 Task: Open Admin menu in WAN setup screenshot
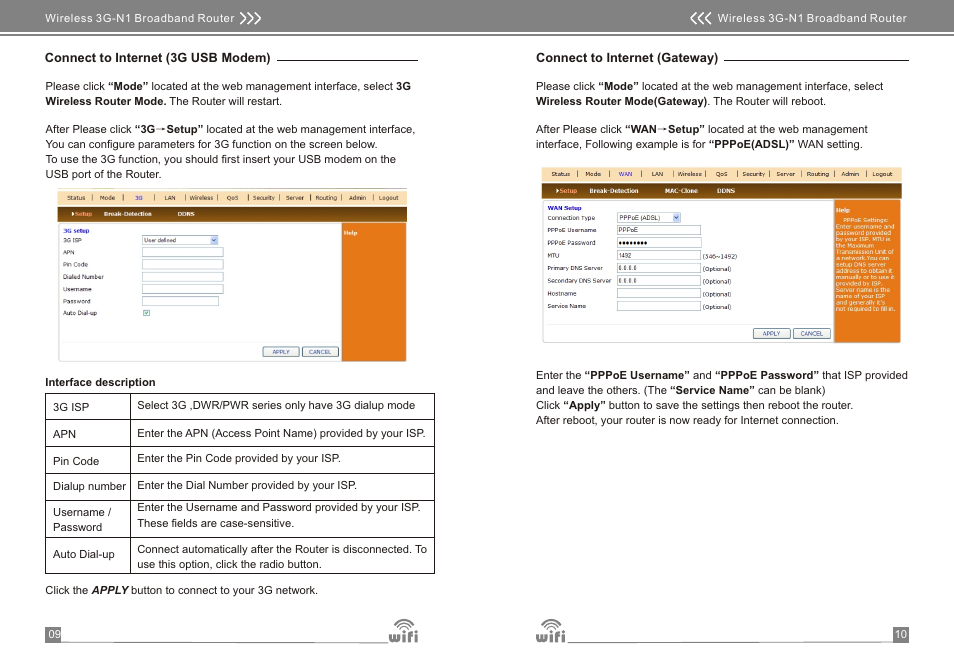851,174
